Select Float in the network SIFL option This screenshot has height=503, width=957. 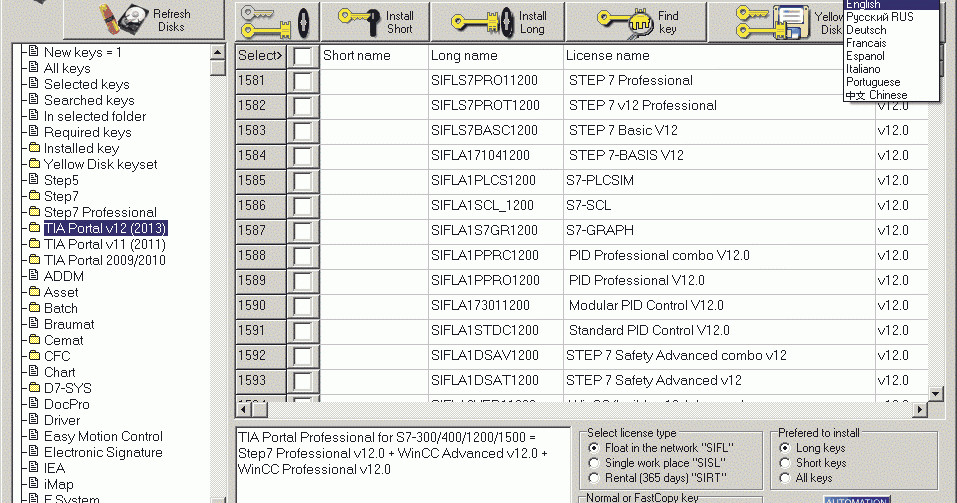593,447
